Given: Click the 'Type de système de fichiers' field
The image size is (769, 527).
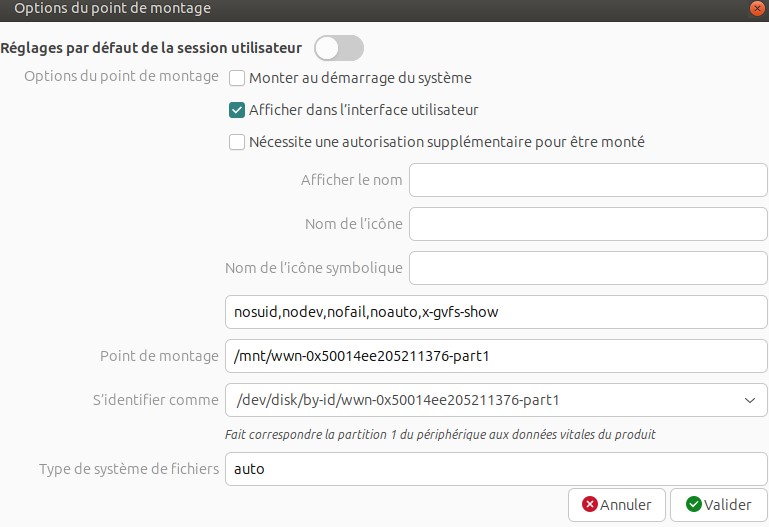Looking at the screenshot, I should tap(496, 469).
